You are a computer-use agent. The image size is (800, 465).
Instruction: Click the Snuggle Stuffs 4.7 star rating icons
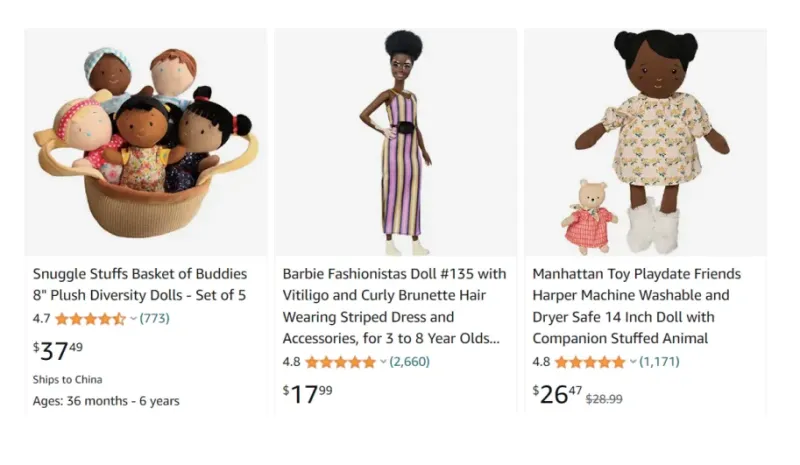click(x=90, y=319)
